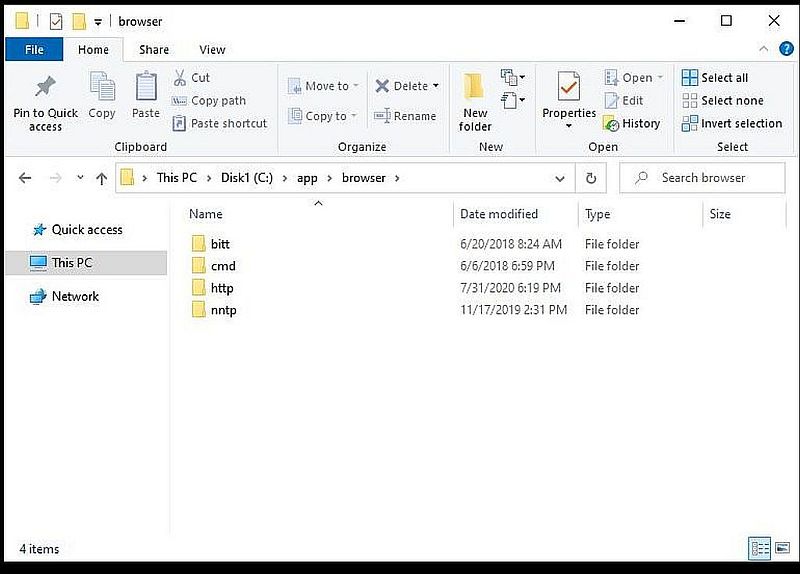Viewport: 800px width, 574px height.
Task: Click the Copy to button
Action: (322, 116)
